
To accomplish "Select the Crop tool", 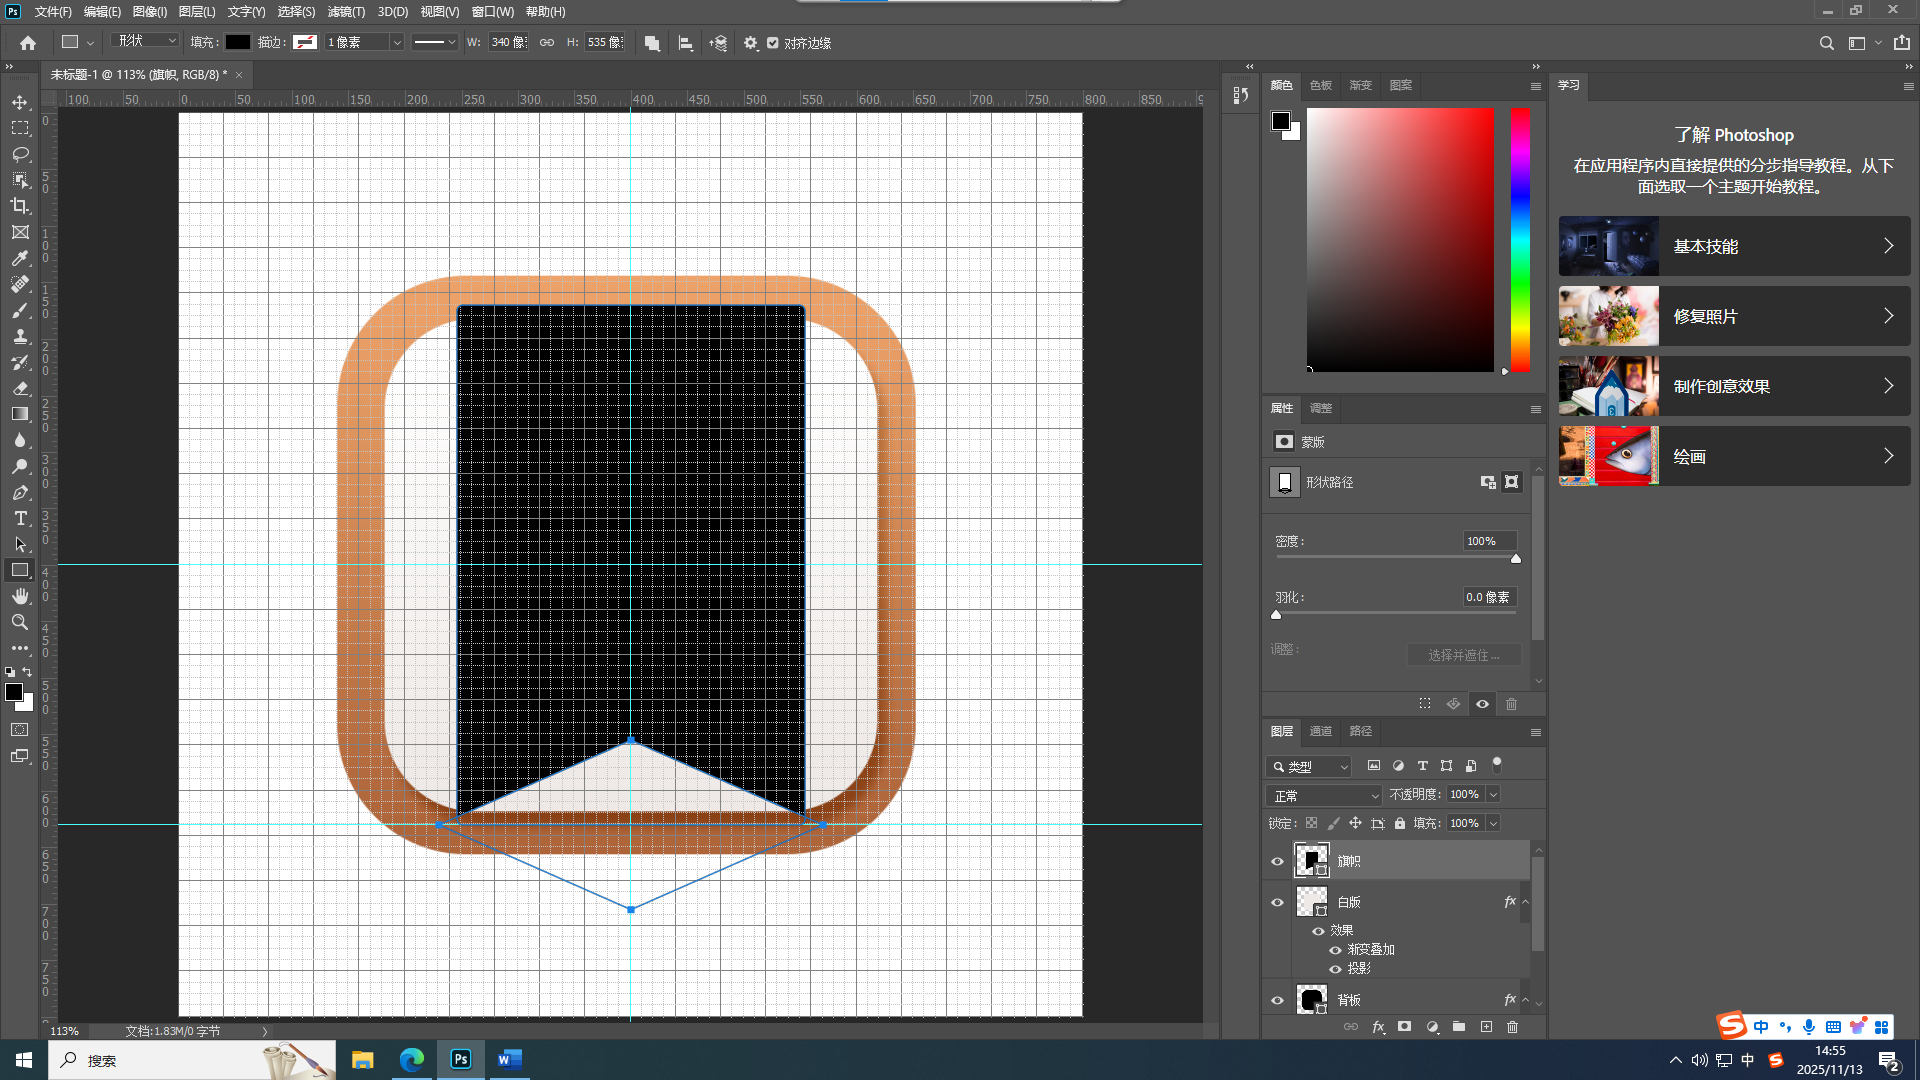I will tap(20, 206).
